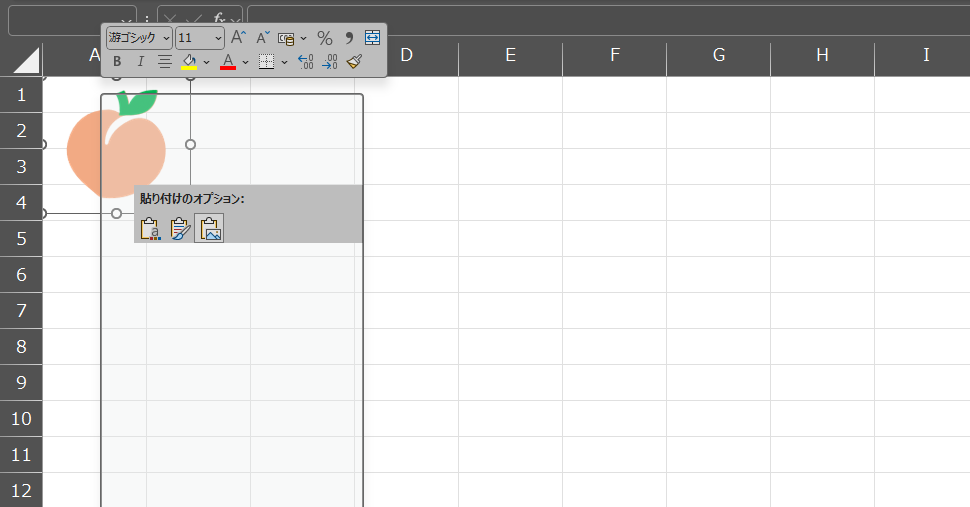Click the decrease font size icon
This screenshot has width=970, height=507.
click(263, 38)
